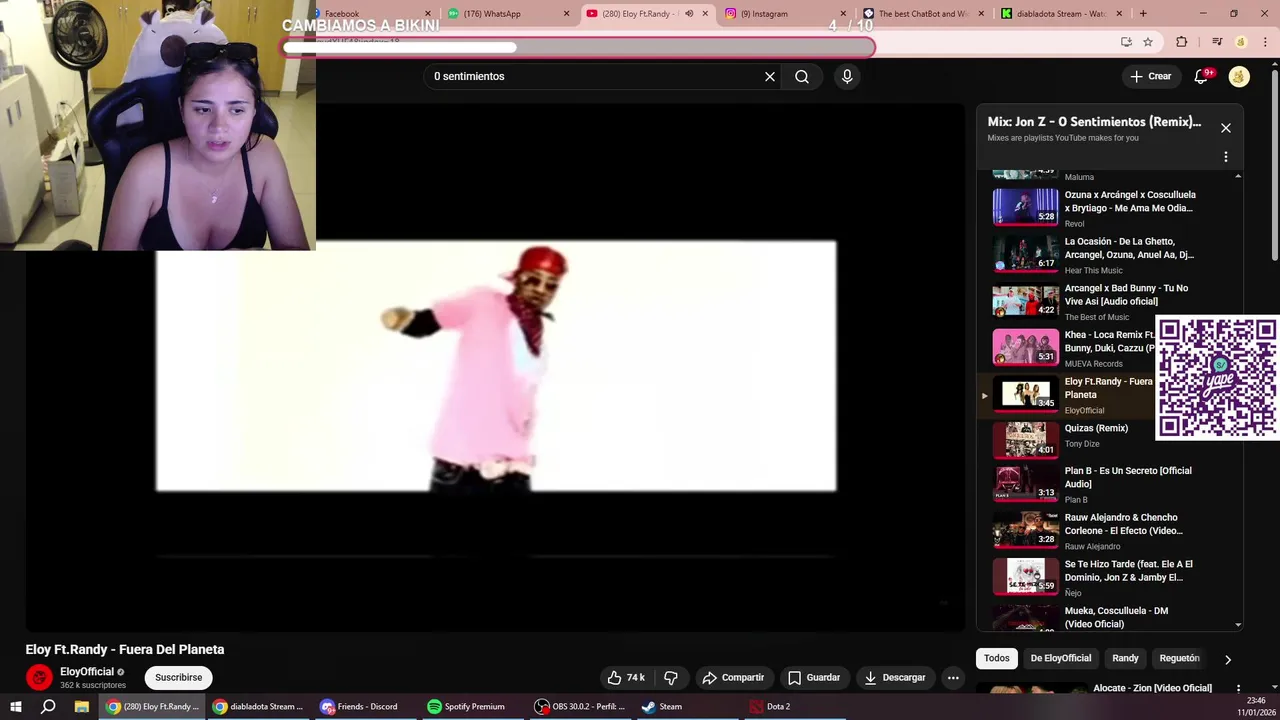Open Chrome extensions puzzle icon
1280x720 pixels.
point(1182,42)
